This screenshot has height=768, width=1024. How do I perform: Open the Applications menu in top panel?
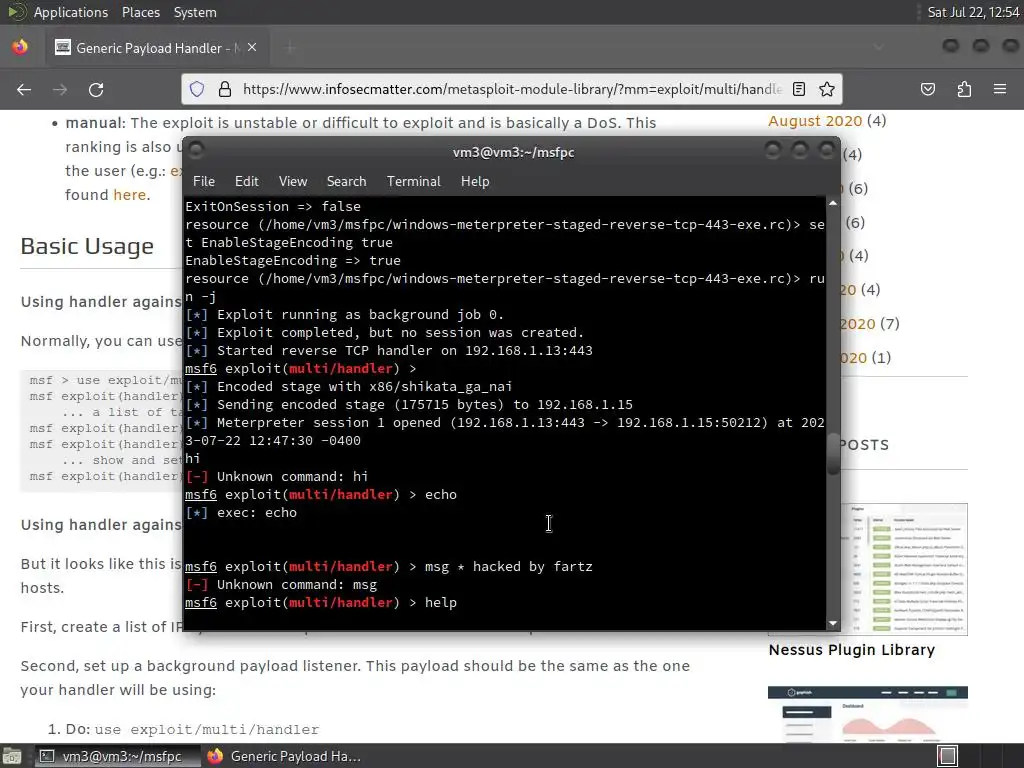point(71,12)
